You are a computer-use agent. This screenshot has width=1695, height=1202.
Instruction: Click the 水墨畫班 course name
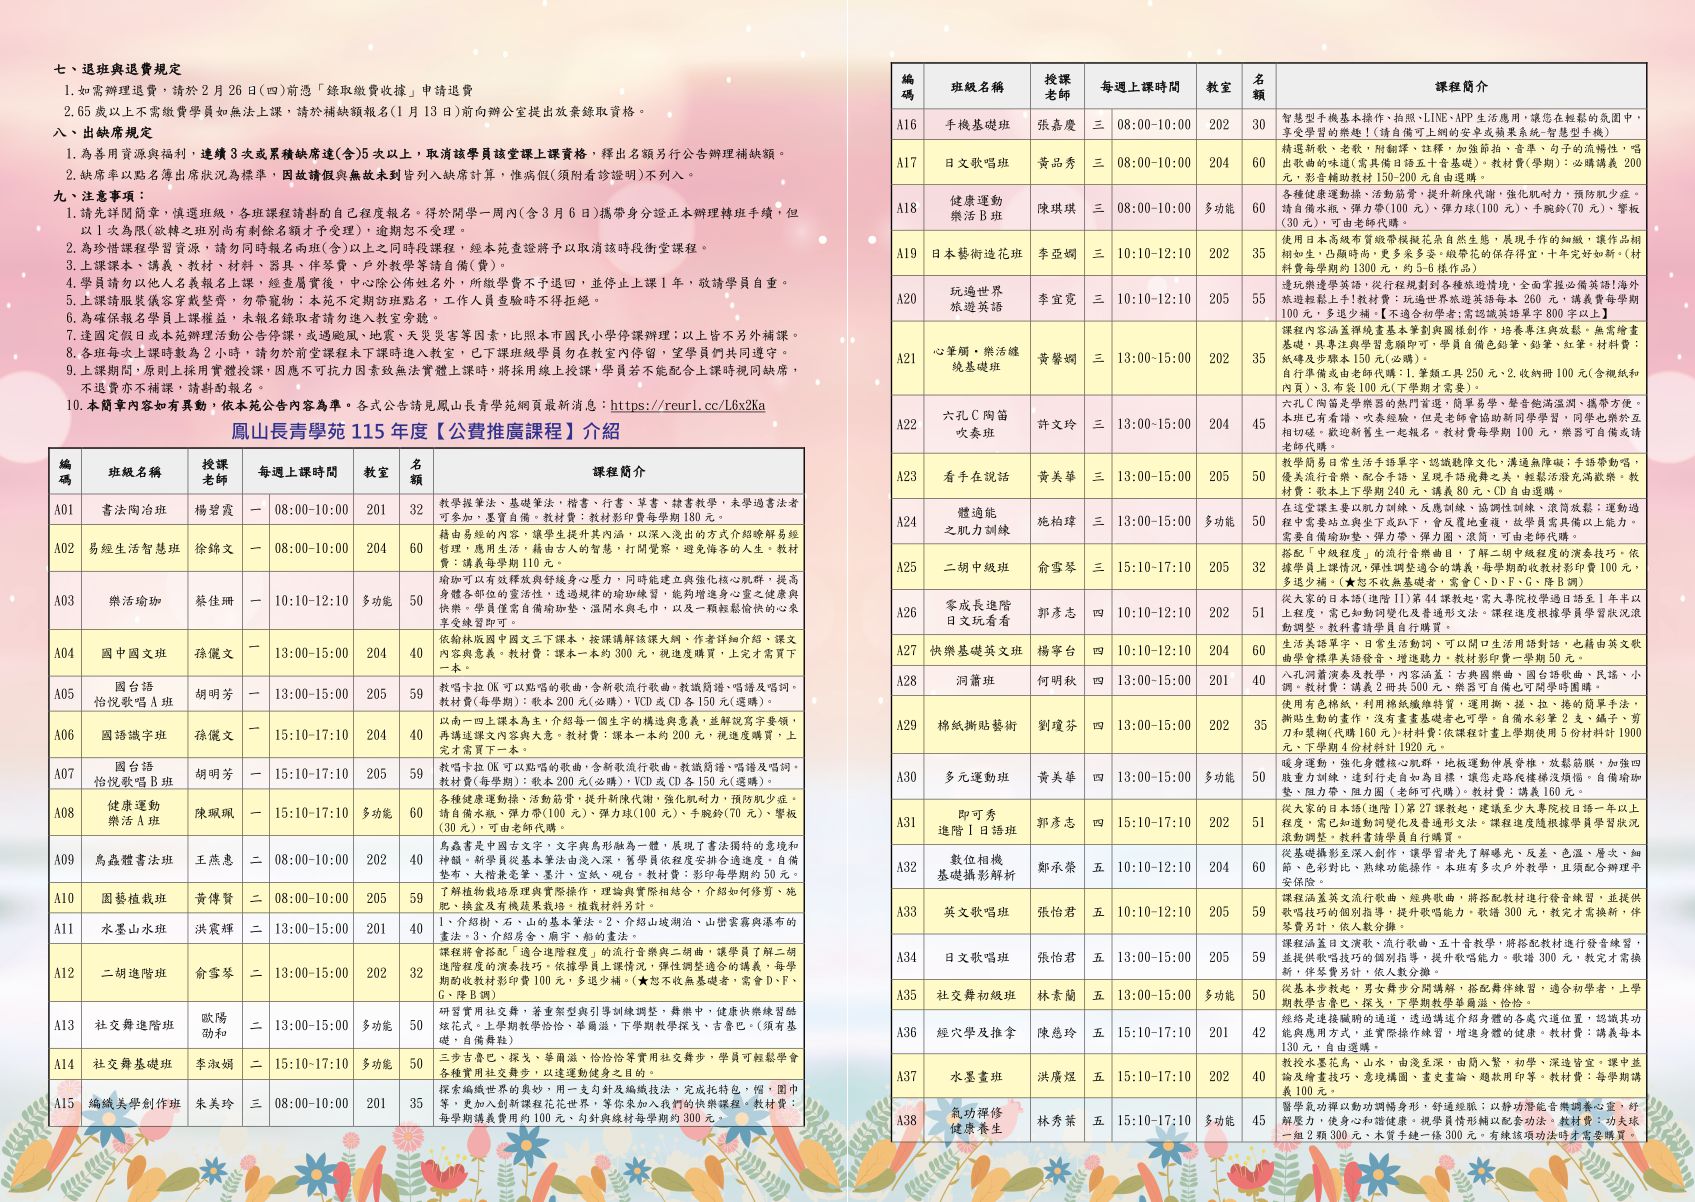pyautogui.click(x=976, y=1076)
